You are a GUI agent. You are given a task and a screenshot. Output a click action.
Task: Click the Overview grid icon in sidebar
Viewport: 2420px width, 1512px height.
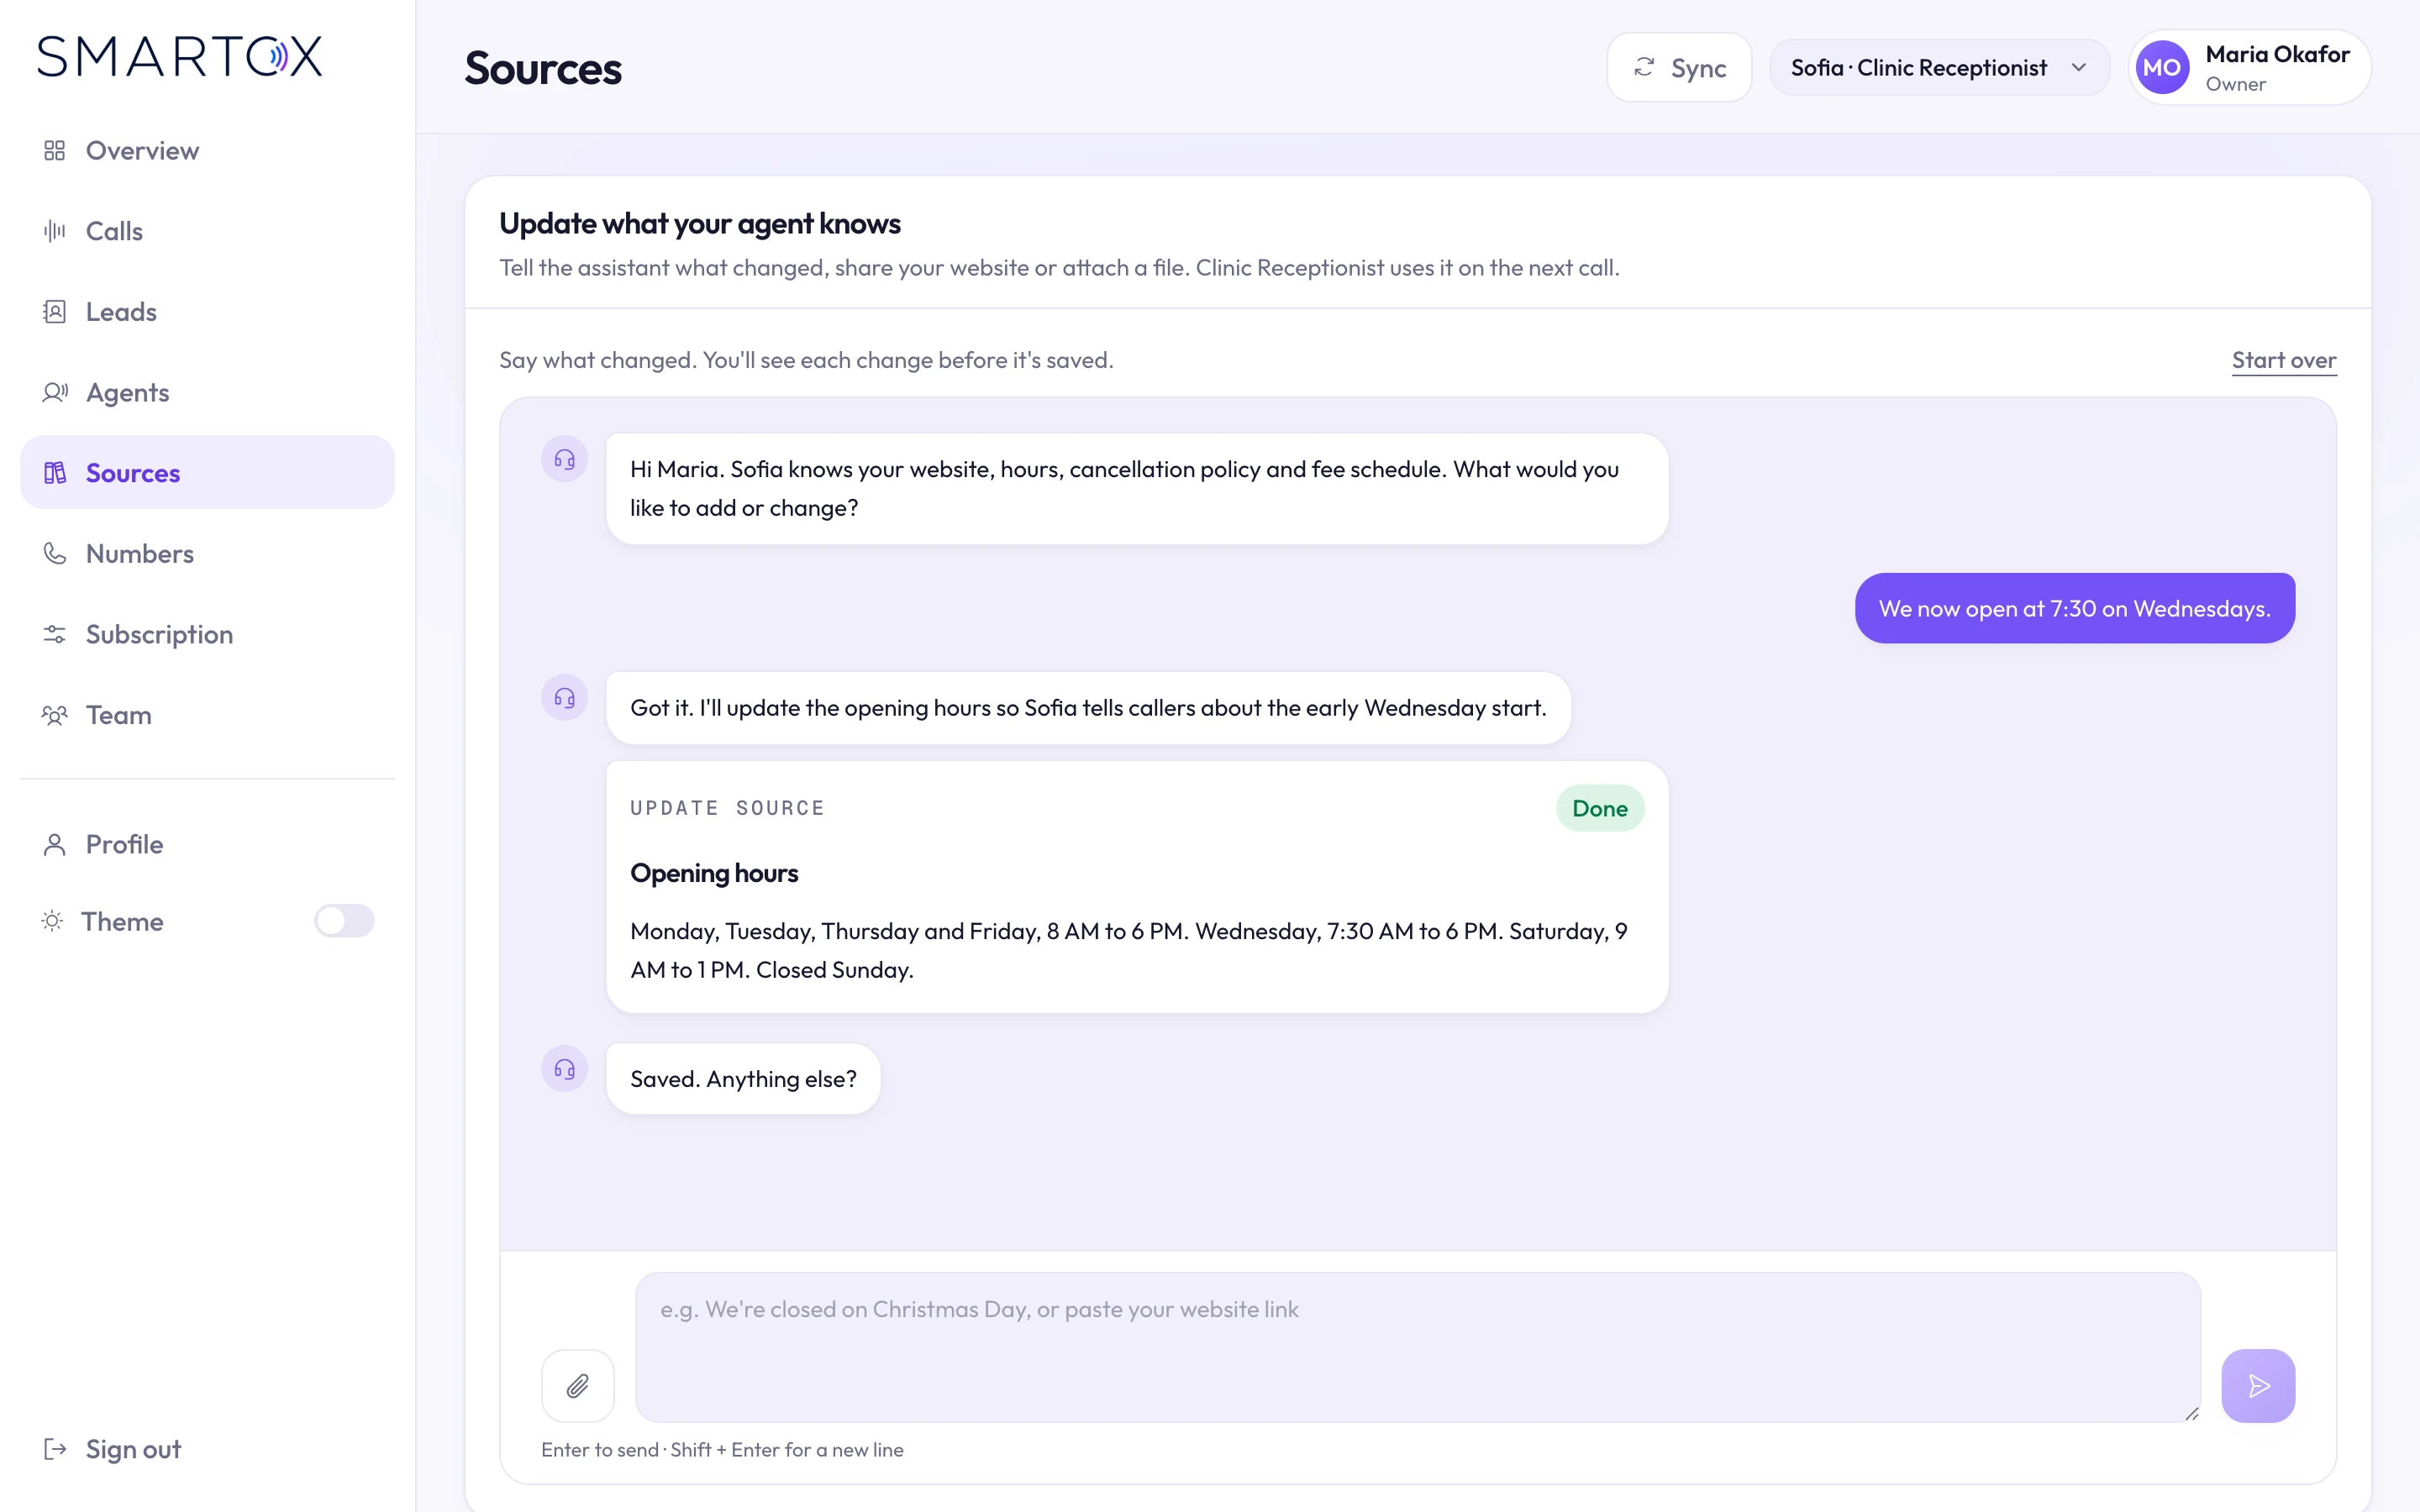[55, 150]
